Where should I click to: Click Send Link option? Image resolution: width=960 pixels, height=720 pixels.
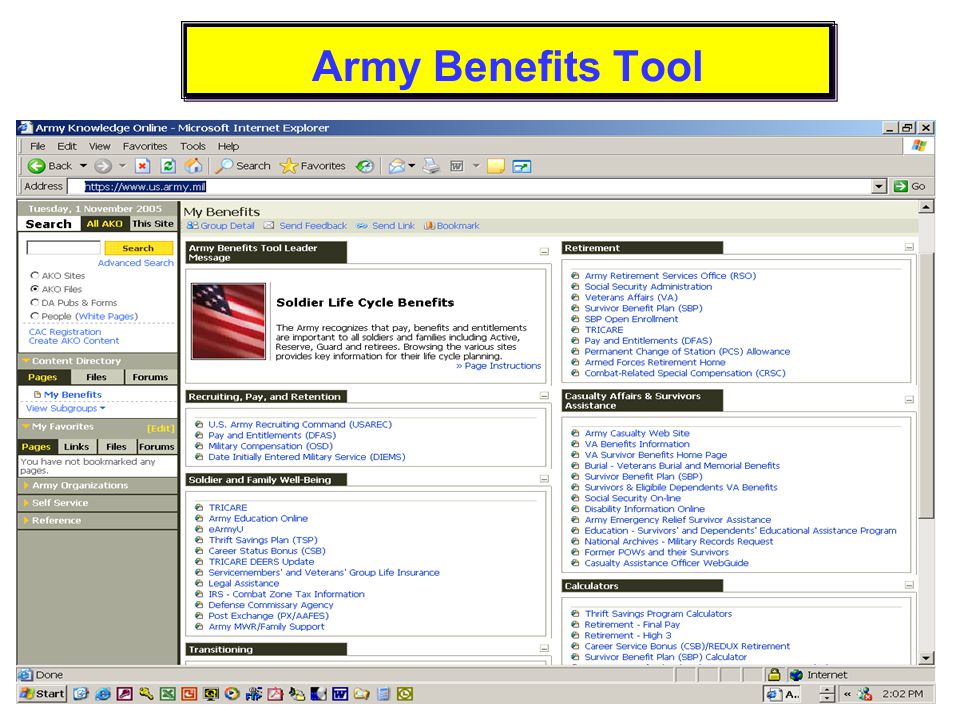click(386, 226)
